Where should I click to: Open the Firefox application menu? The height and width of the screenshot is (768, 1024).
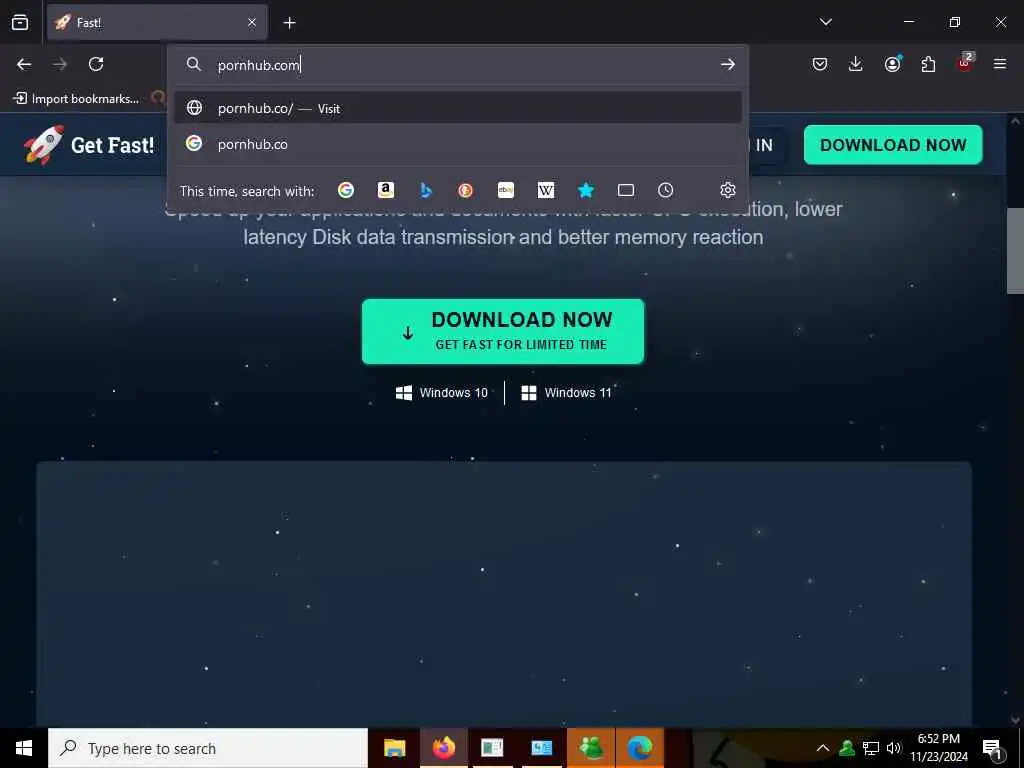pyautogui.click(x=1000, y=64)
